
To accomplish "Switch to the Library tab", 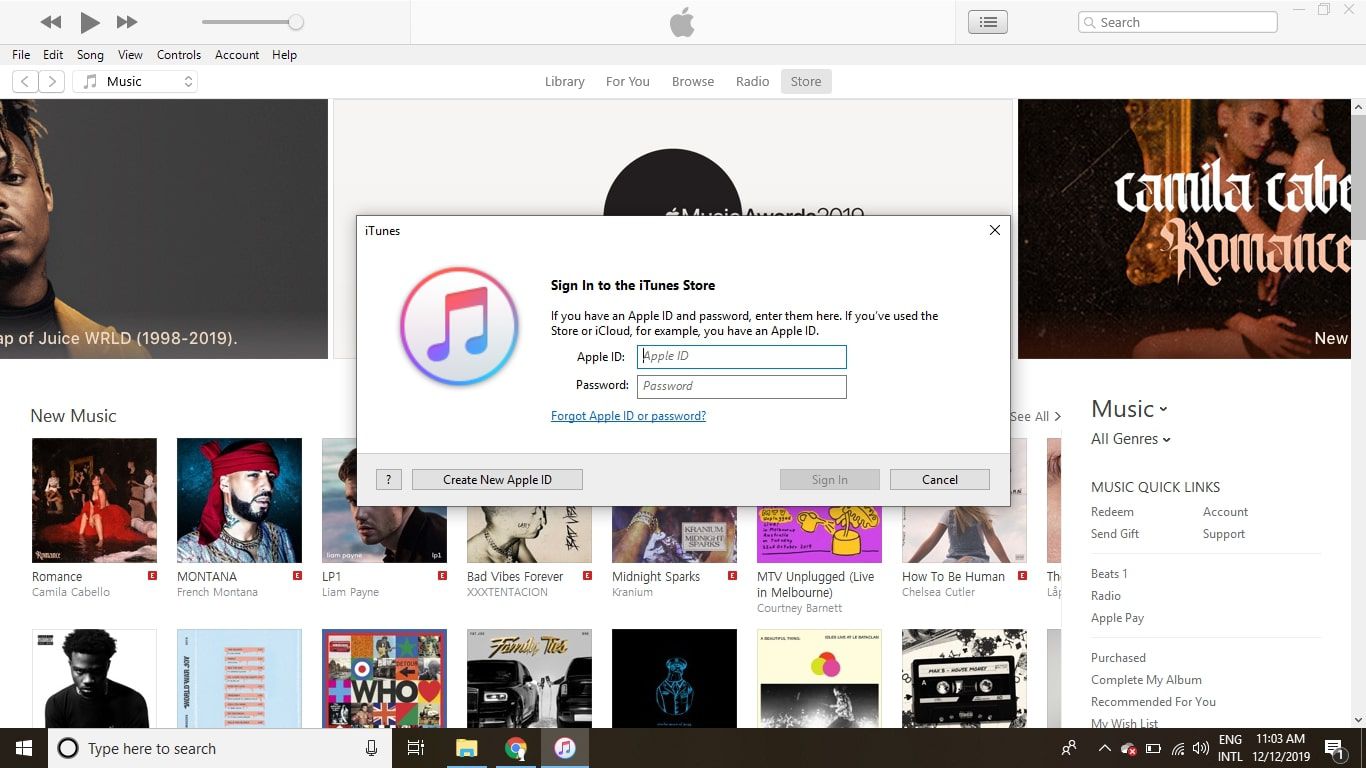I will (x=564, y=82).
